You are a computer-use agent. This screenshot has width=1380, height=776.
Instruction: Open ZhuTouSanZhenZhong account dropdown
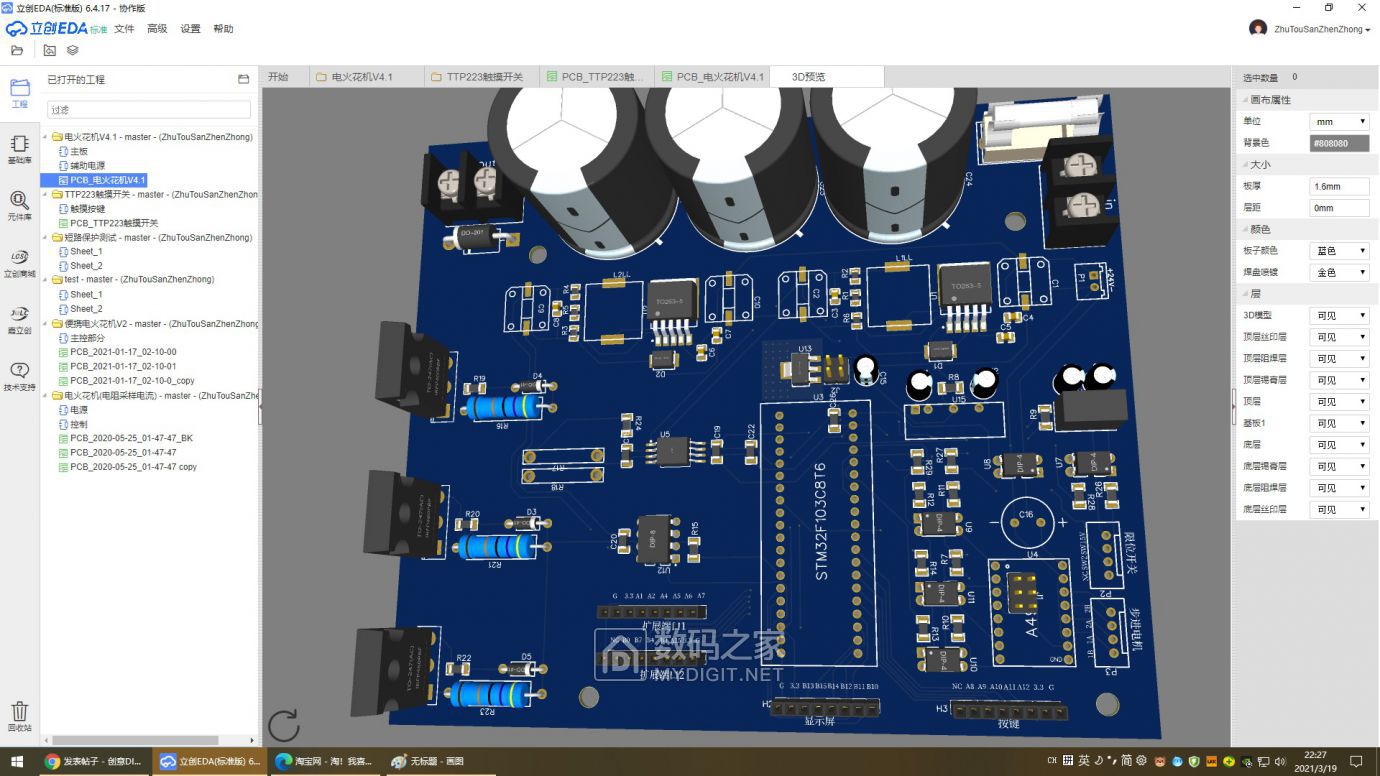(1322, 29)
